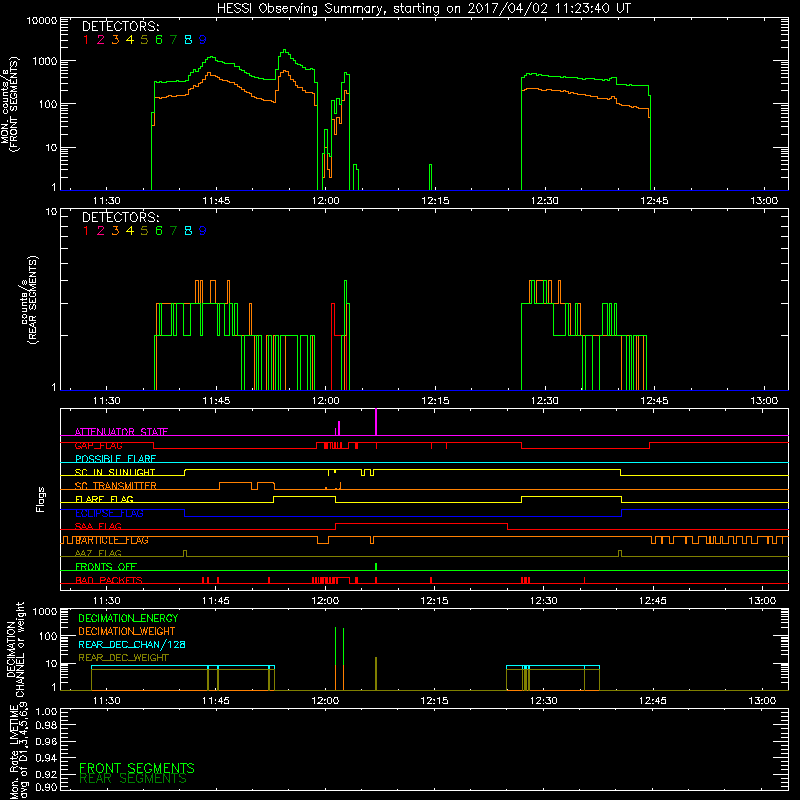Screen dimensions: 800x800
Task: Select cyan detector 8 in rear segments legend
Action: (188, 231)
